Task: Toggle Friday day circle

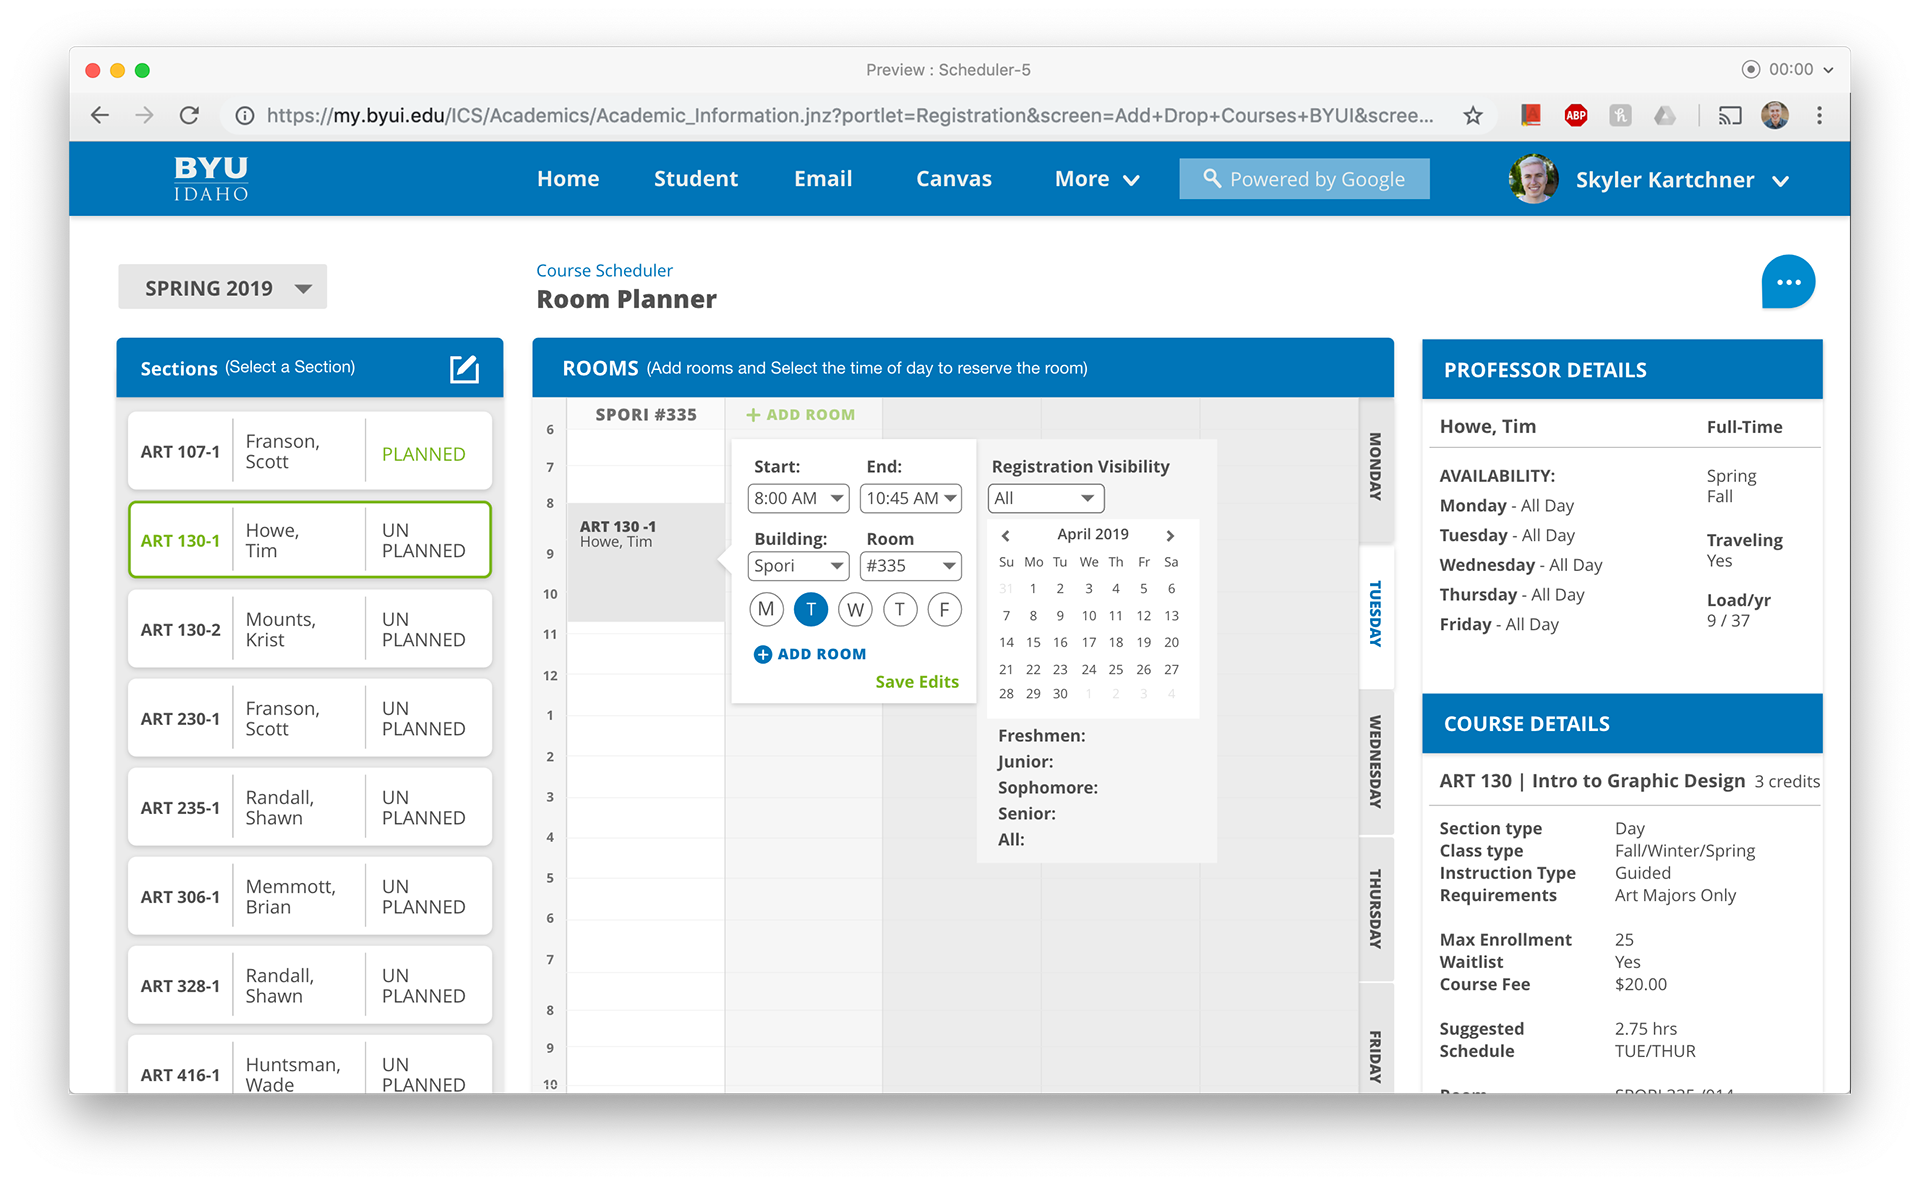Action: [x=944, y=609]
